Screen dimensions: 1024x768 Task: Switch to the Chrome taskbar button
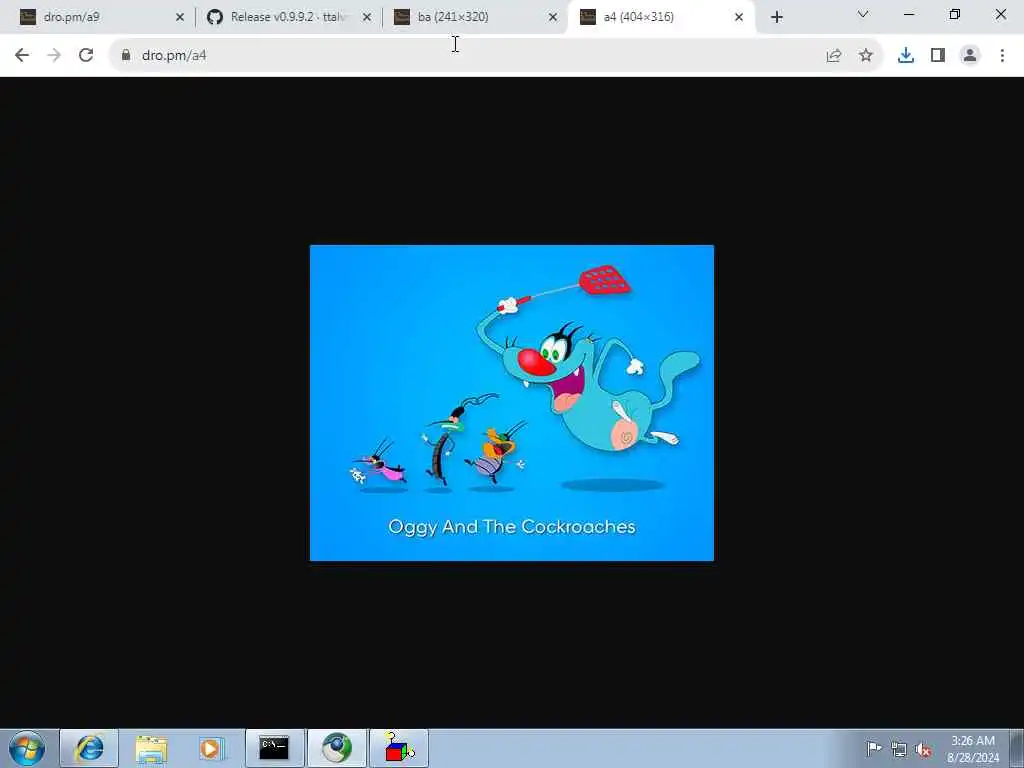[337, 748]
